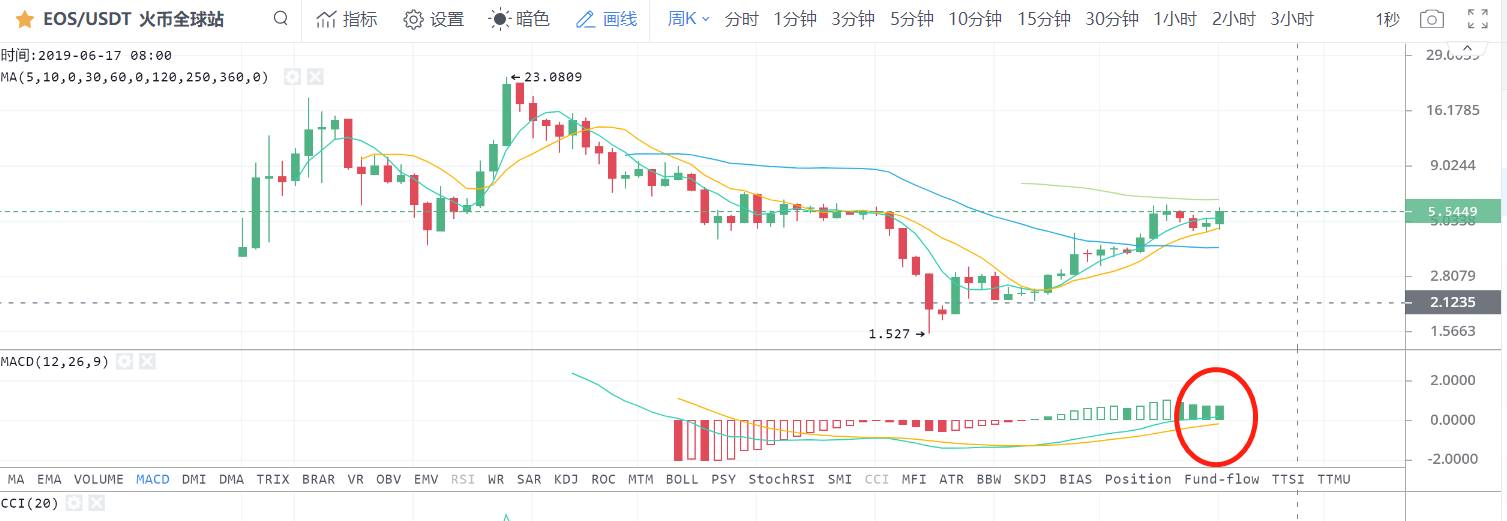
Task: Select the TTSI indicator tab
Action: (x=1288, y=479)
